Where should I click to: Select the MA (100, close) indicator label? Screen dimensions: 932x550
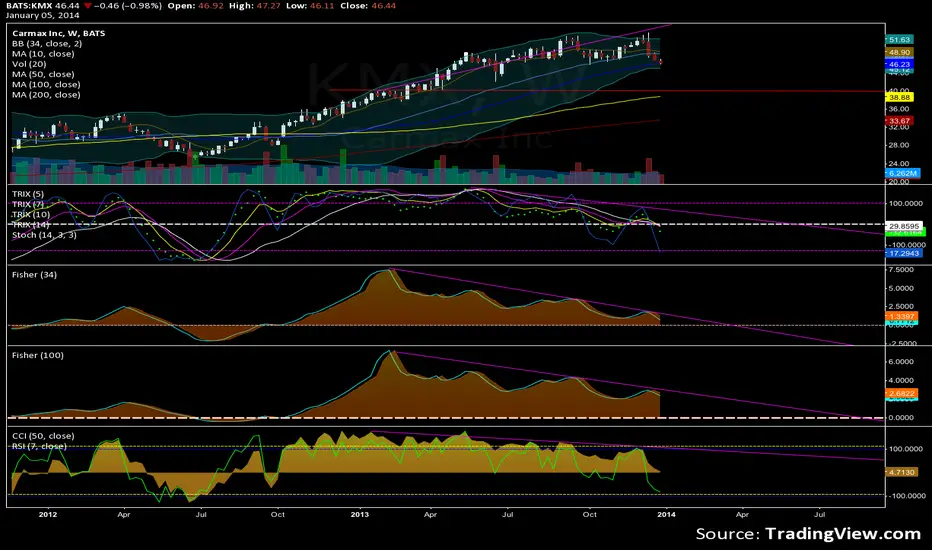[x=46, y=84]
